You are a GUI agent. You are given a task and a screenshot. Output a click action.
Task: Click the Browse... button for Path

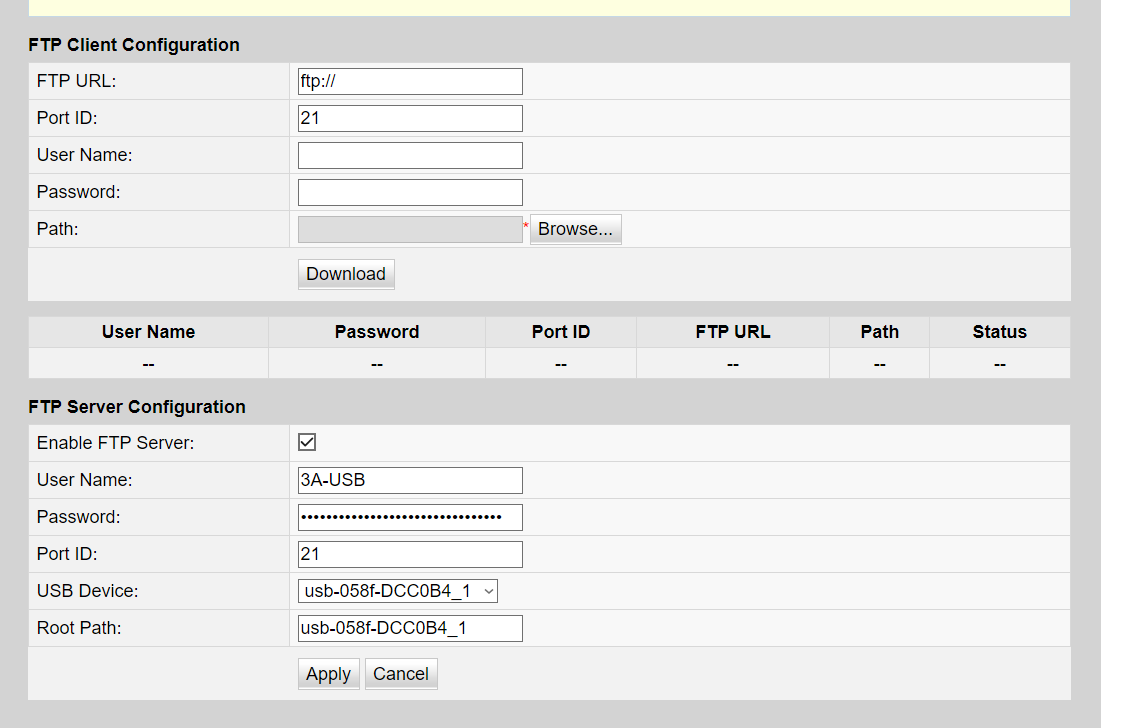tap(576, 229)
